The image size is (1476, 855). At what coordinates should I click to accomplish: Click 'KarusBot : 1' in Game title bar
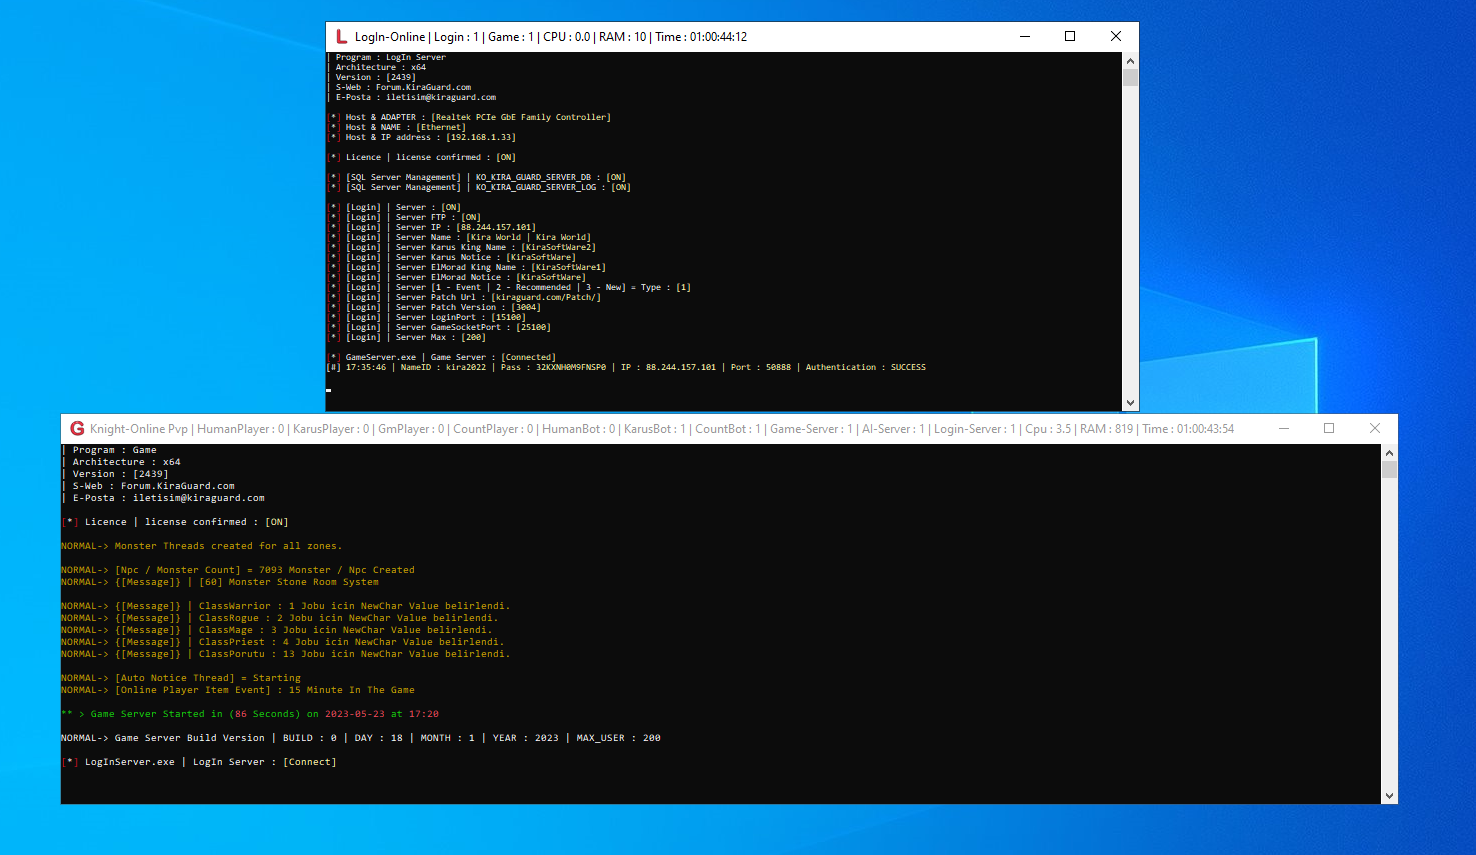point(655,429)
